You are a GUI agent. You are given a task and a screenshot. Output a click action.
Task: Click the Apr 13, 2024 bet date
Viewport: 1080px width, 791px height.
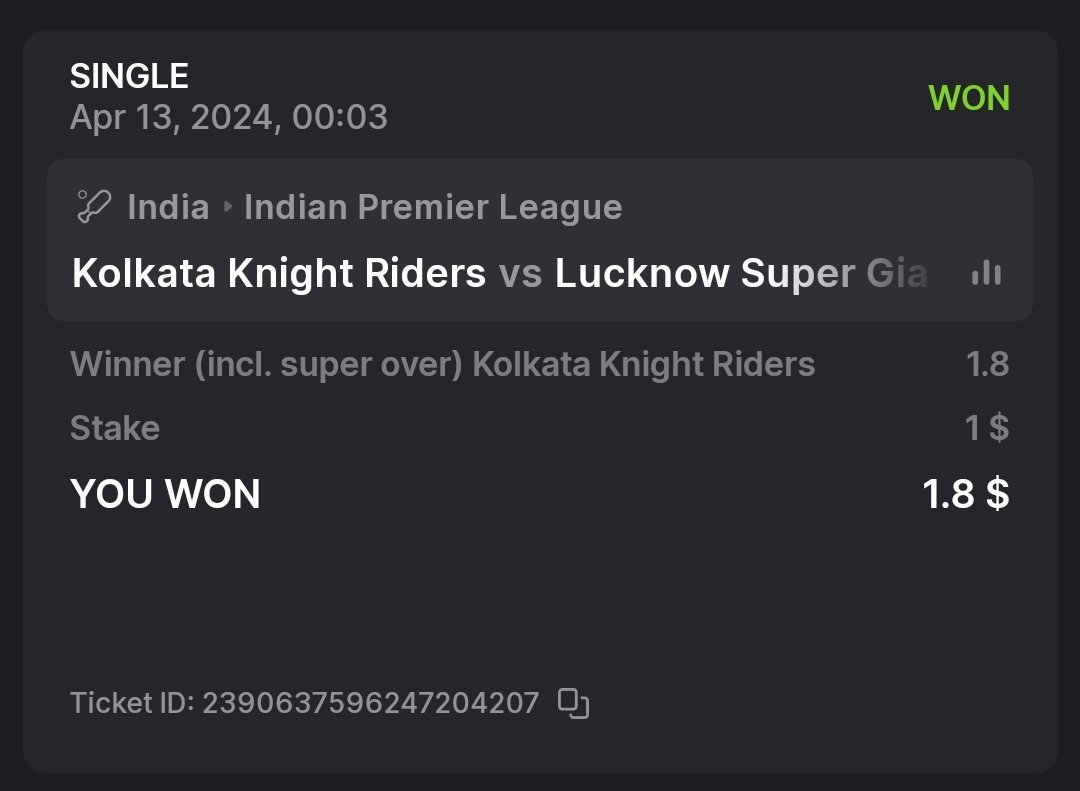(228, 118)
